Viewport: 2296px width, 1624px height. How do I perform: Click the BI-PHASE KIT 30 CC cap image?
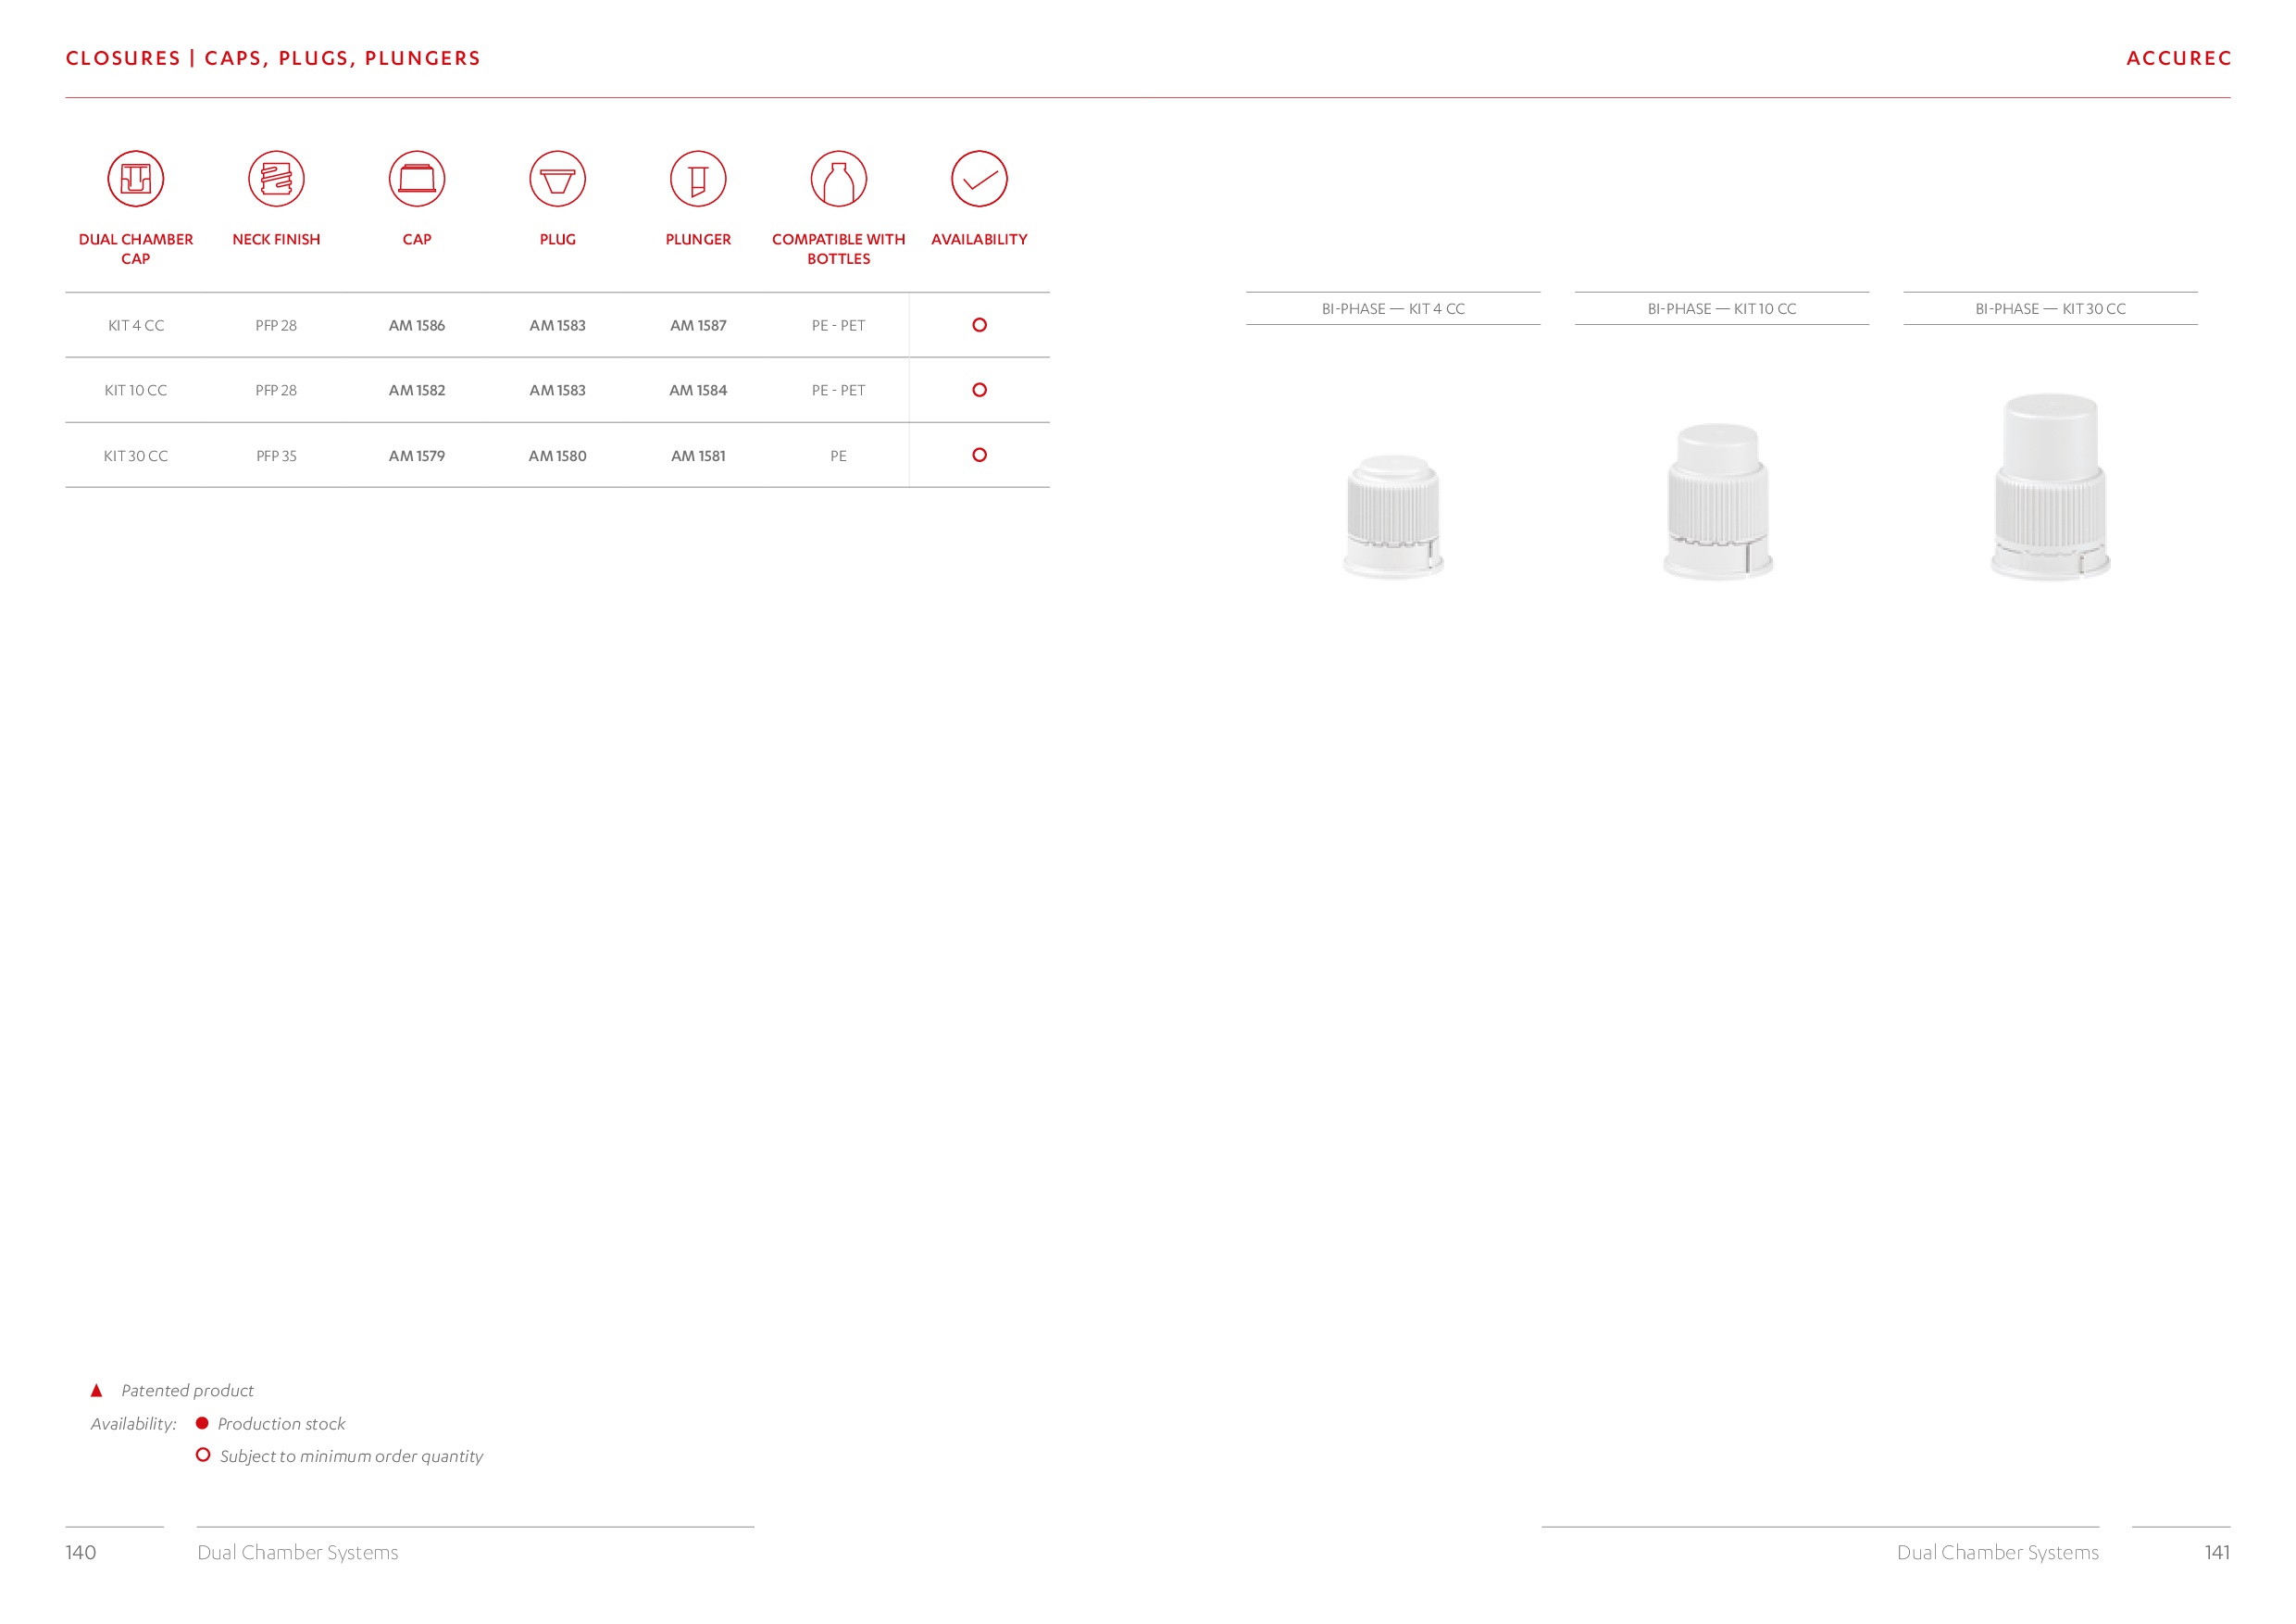click(2051, 487)
